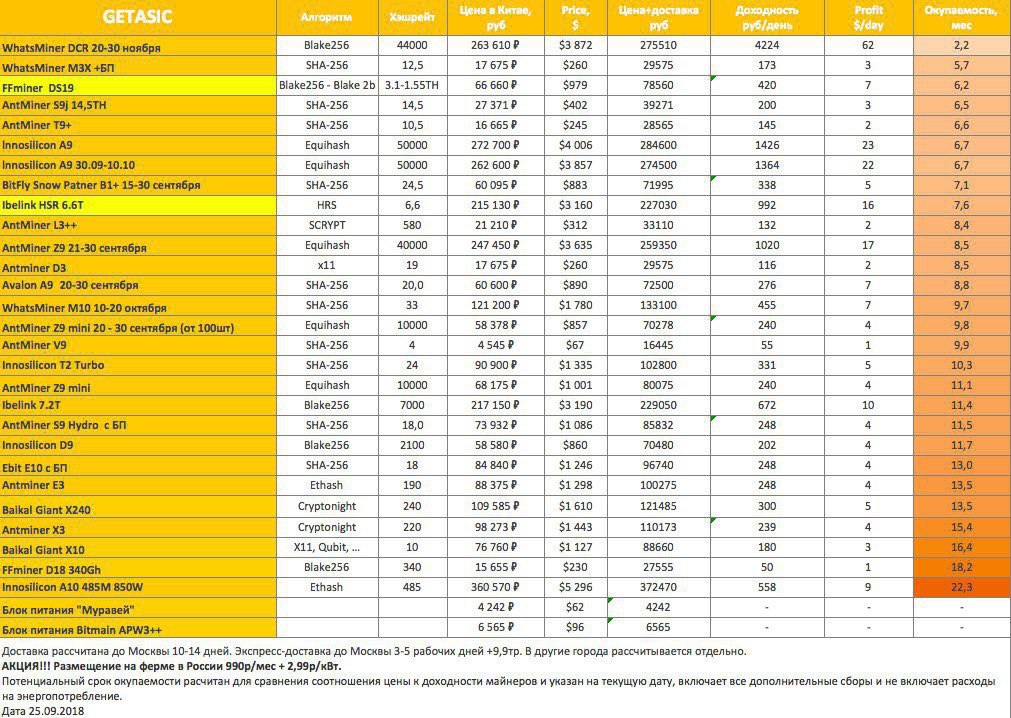Click the "1426" daily income cell

767,145
